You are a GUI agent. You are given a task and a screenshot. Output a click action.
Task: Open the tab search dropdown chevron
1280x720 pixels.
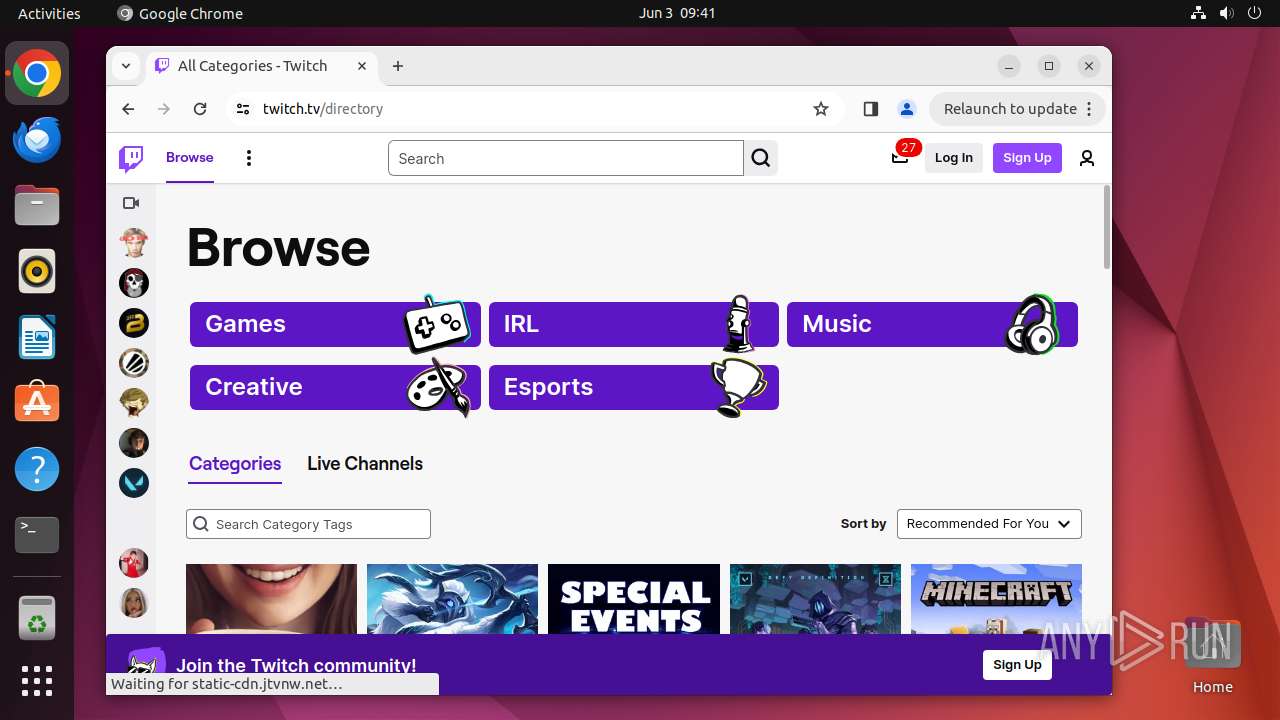[126, 66]
